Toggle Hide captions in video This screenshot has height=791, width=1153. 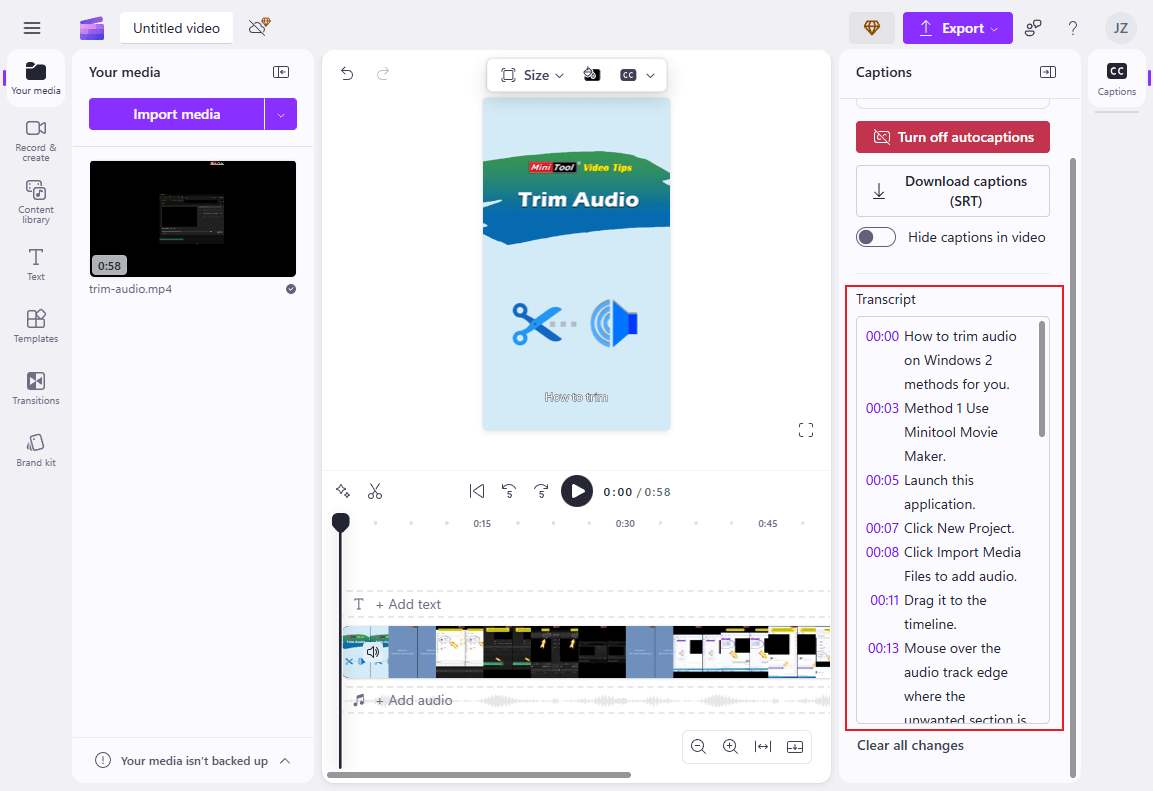876,237
